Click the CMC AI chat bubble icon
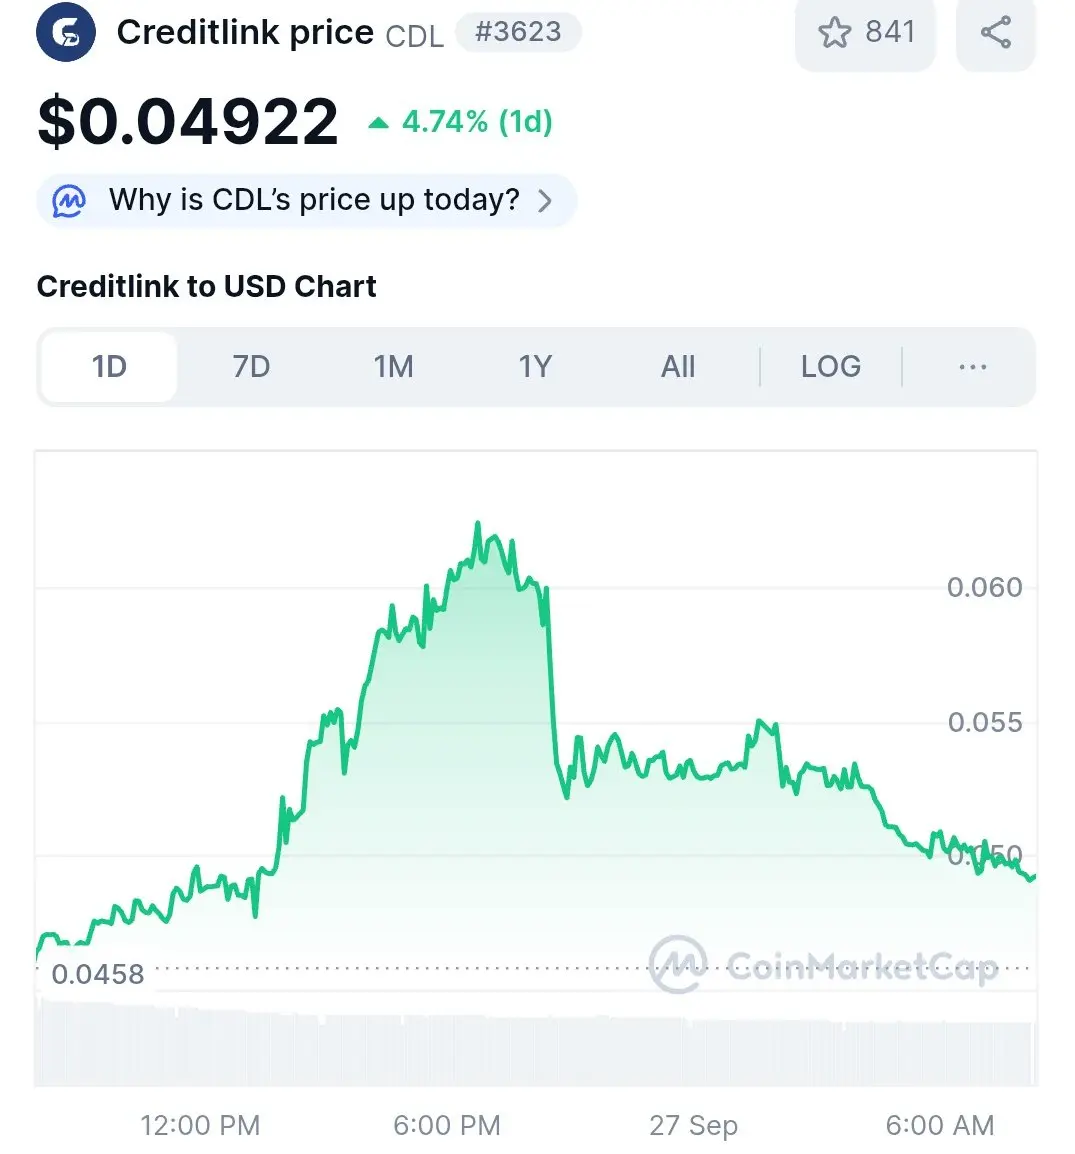1075x1154 pixels. (69, 200)
